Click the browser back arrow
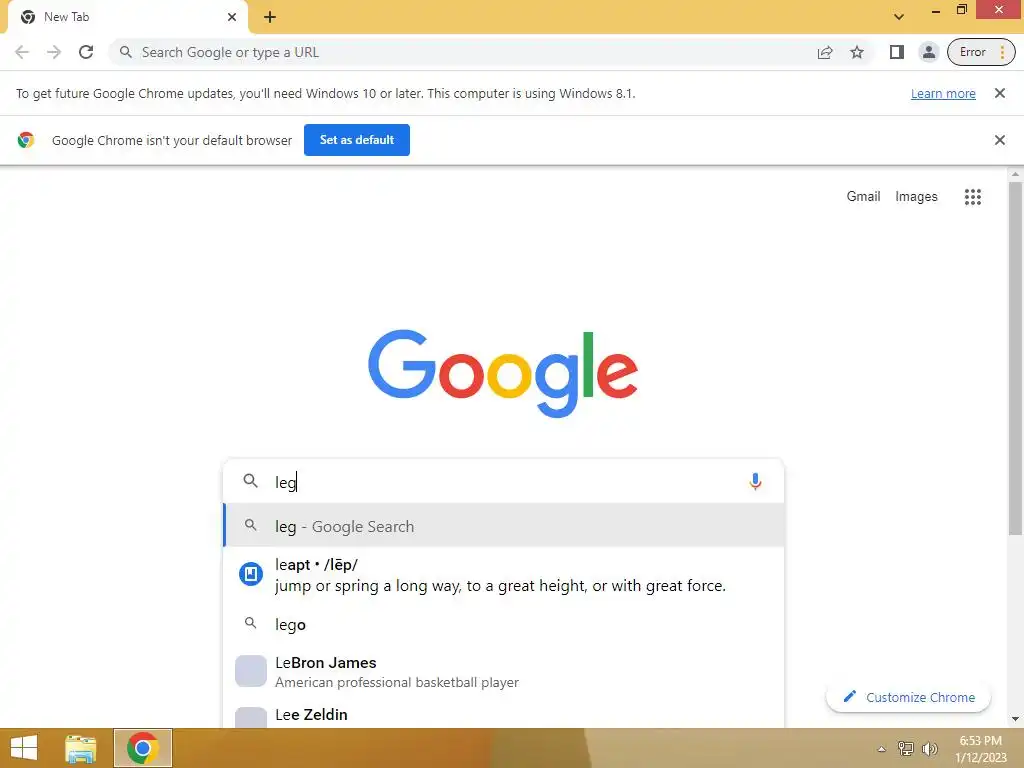Image resolution: width=1024 pixels, height=768 pixels. [22, 52]
